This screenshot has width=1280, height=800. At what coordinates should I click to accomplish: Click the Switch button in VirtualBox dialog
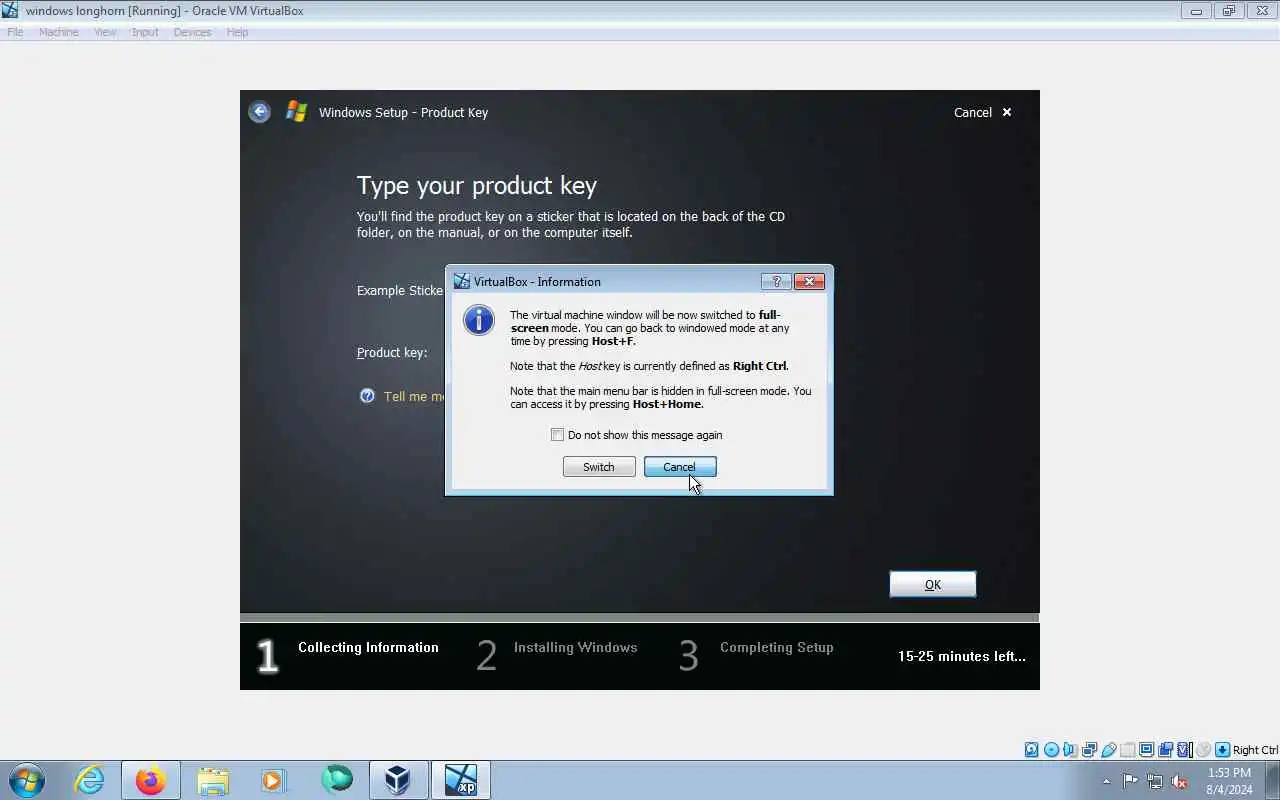pos(599,467)
